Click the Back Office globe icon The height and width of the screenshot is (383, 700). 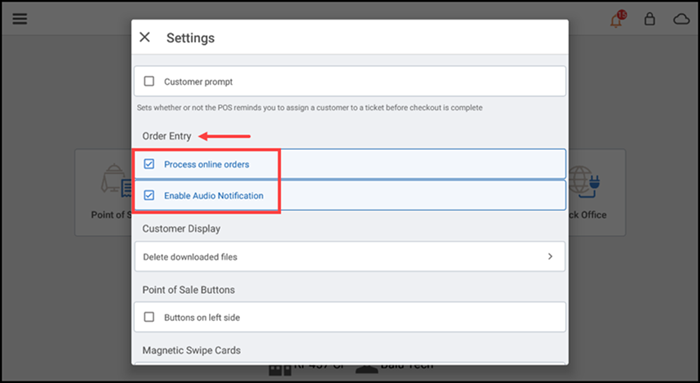[x=583, y=181]
